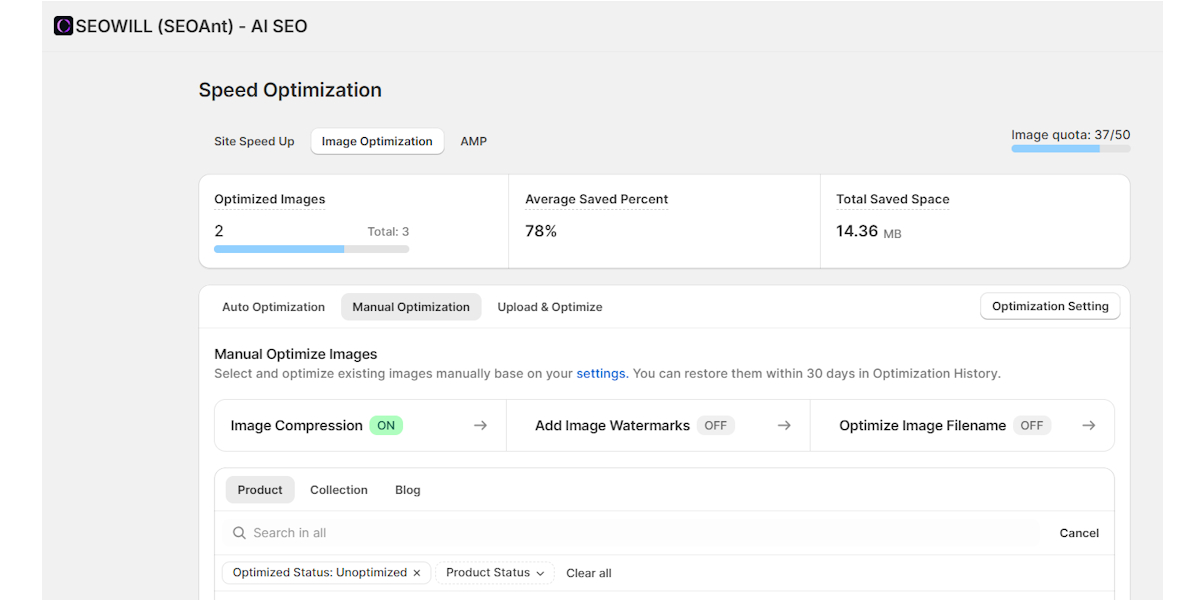The height and width of the screenshot is (600, 1200).
Task: Toggle the Image Compression ON badge
Action: click(386, 426)
